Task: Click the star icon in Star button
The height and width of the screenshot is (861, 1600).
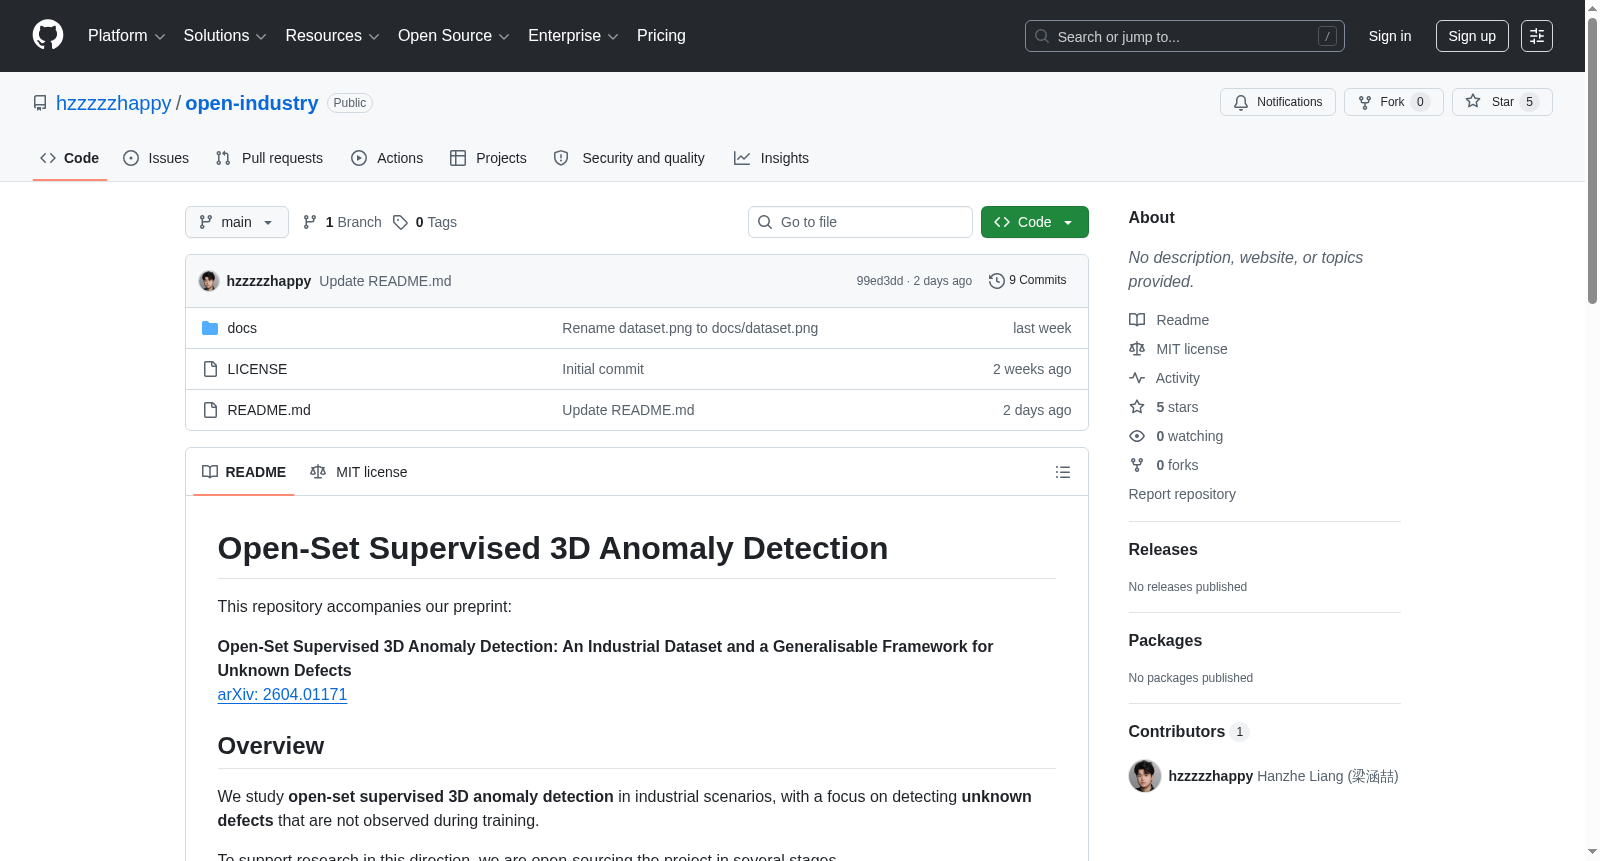Action: click(1473, 101)
